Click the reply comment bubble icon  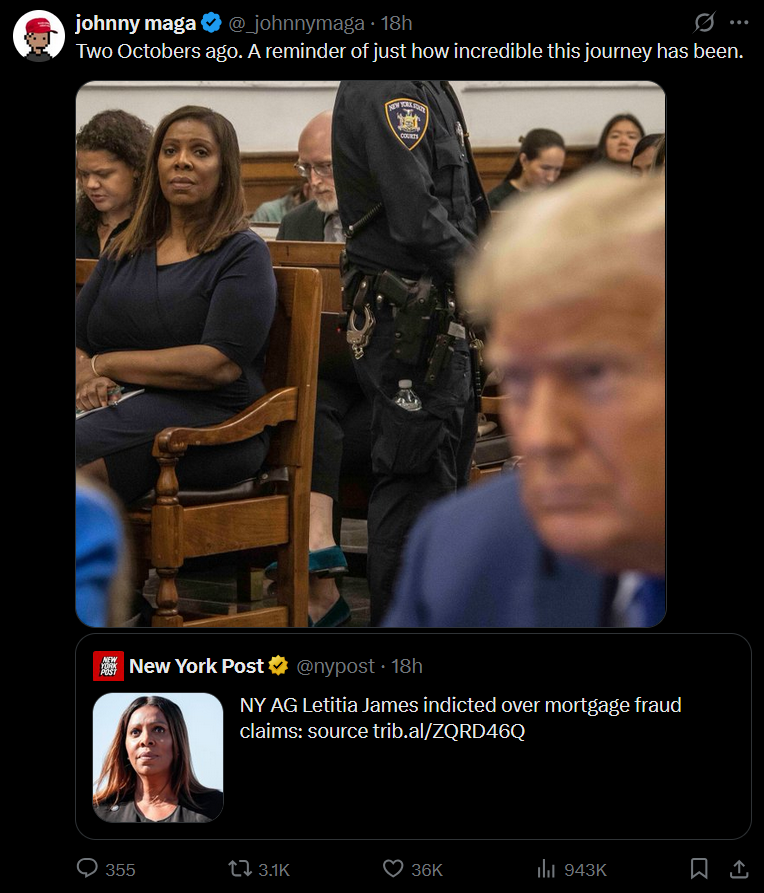[x=88, y=869]
